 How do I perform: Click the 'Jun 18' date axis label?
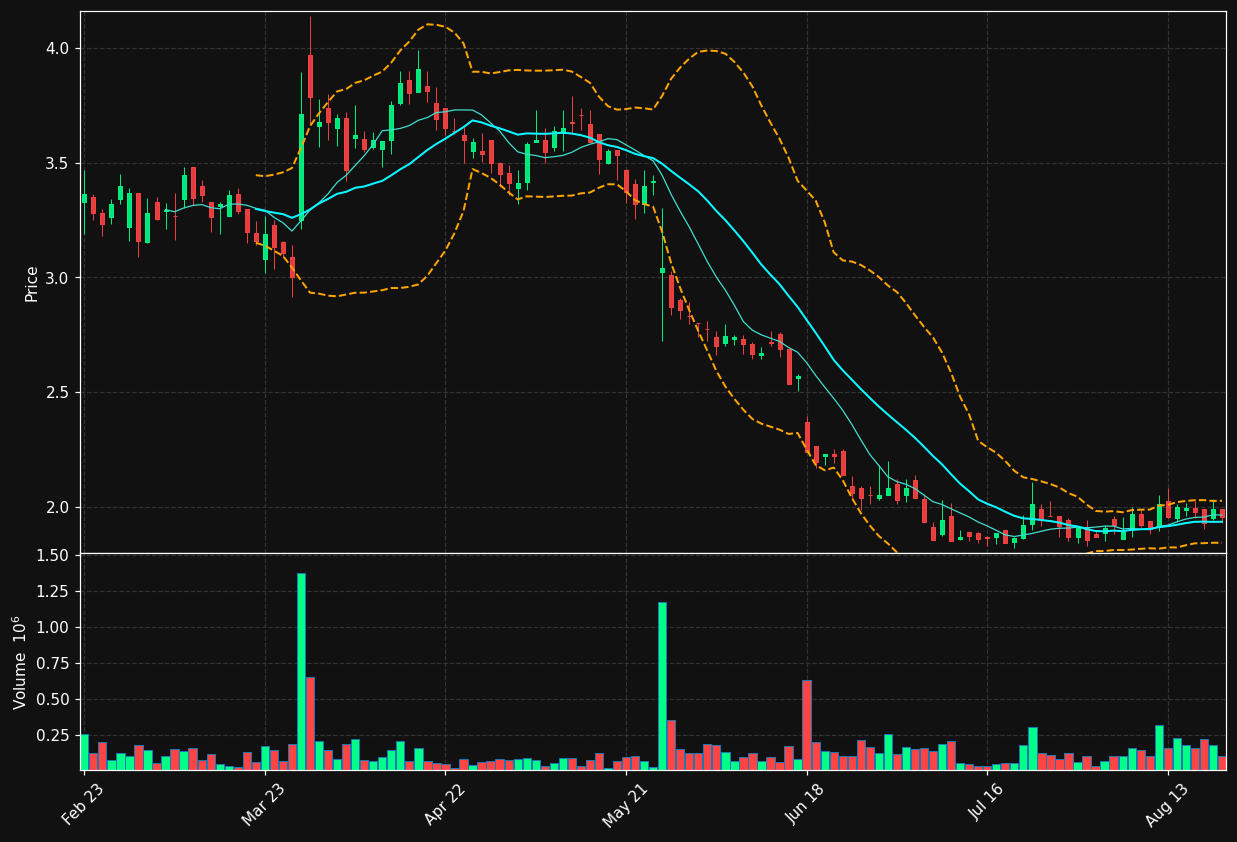805,805
